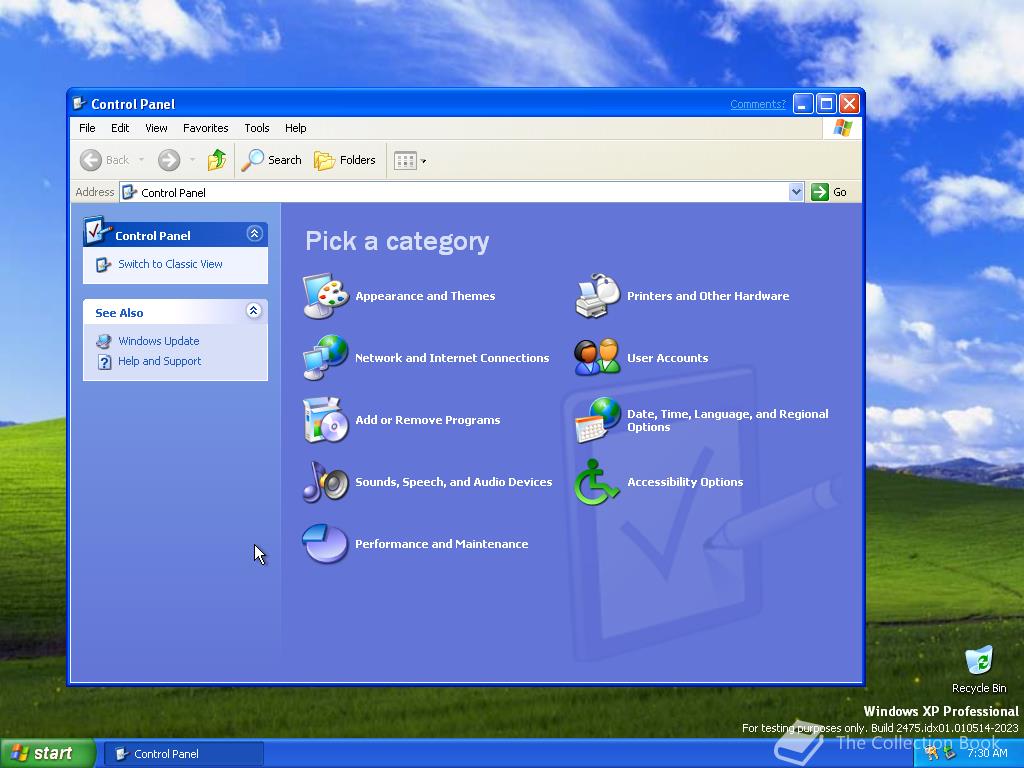Open the Date, Time, Language calendar icon

point(597,419)
